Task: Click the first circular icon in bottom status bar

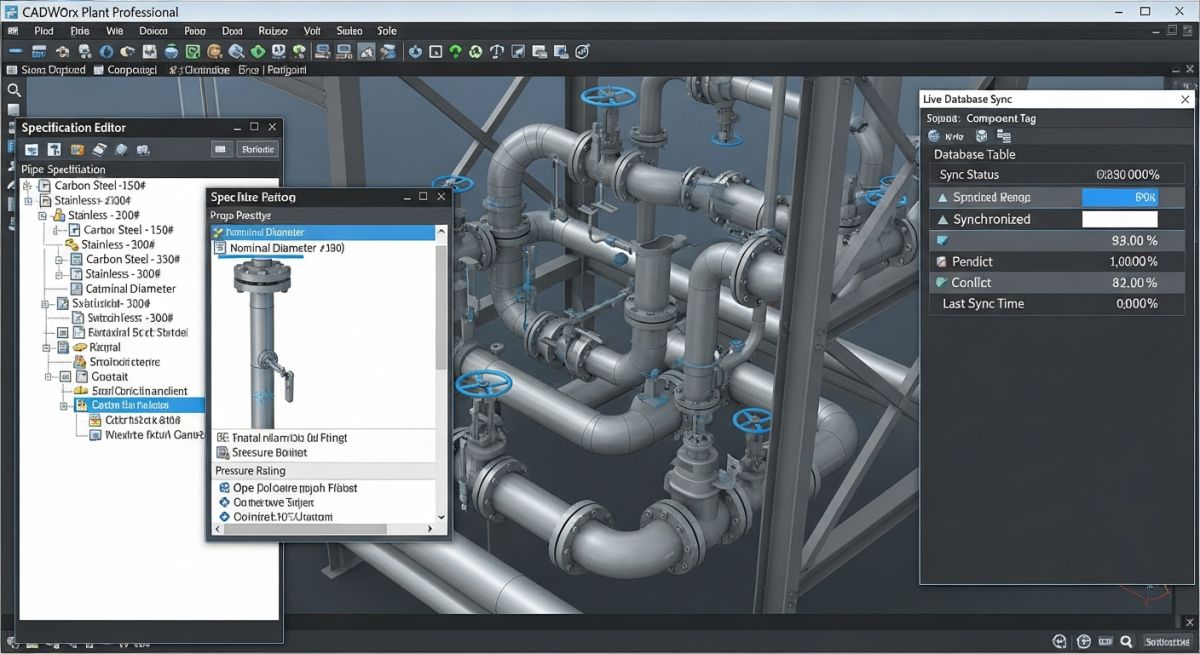Action: [x=1060, y=642]
